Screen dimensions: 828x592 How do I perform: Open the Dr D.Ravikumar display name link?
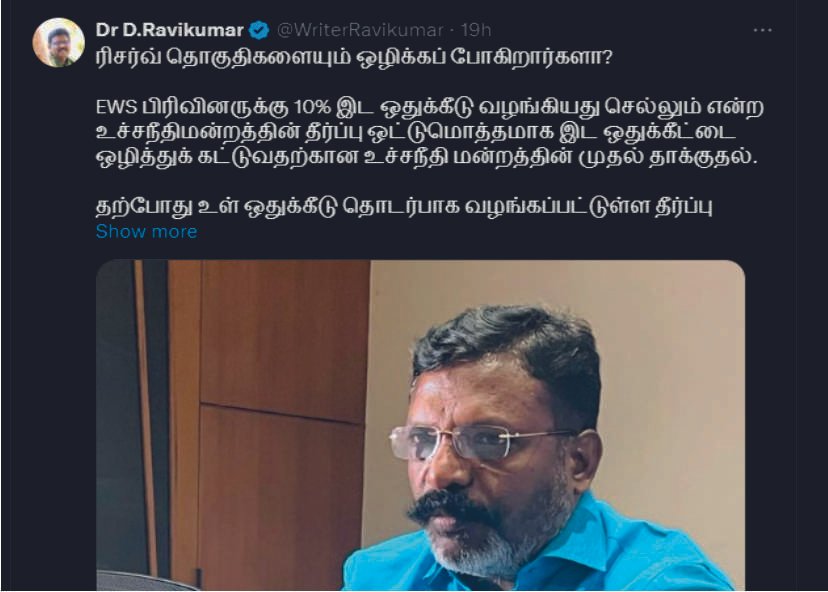pyautogui.click(x=170, y=30)
